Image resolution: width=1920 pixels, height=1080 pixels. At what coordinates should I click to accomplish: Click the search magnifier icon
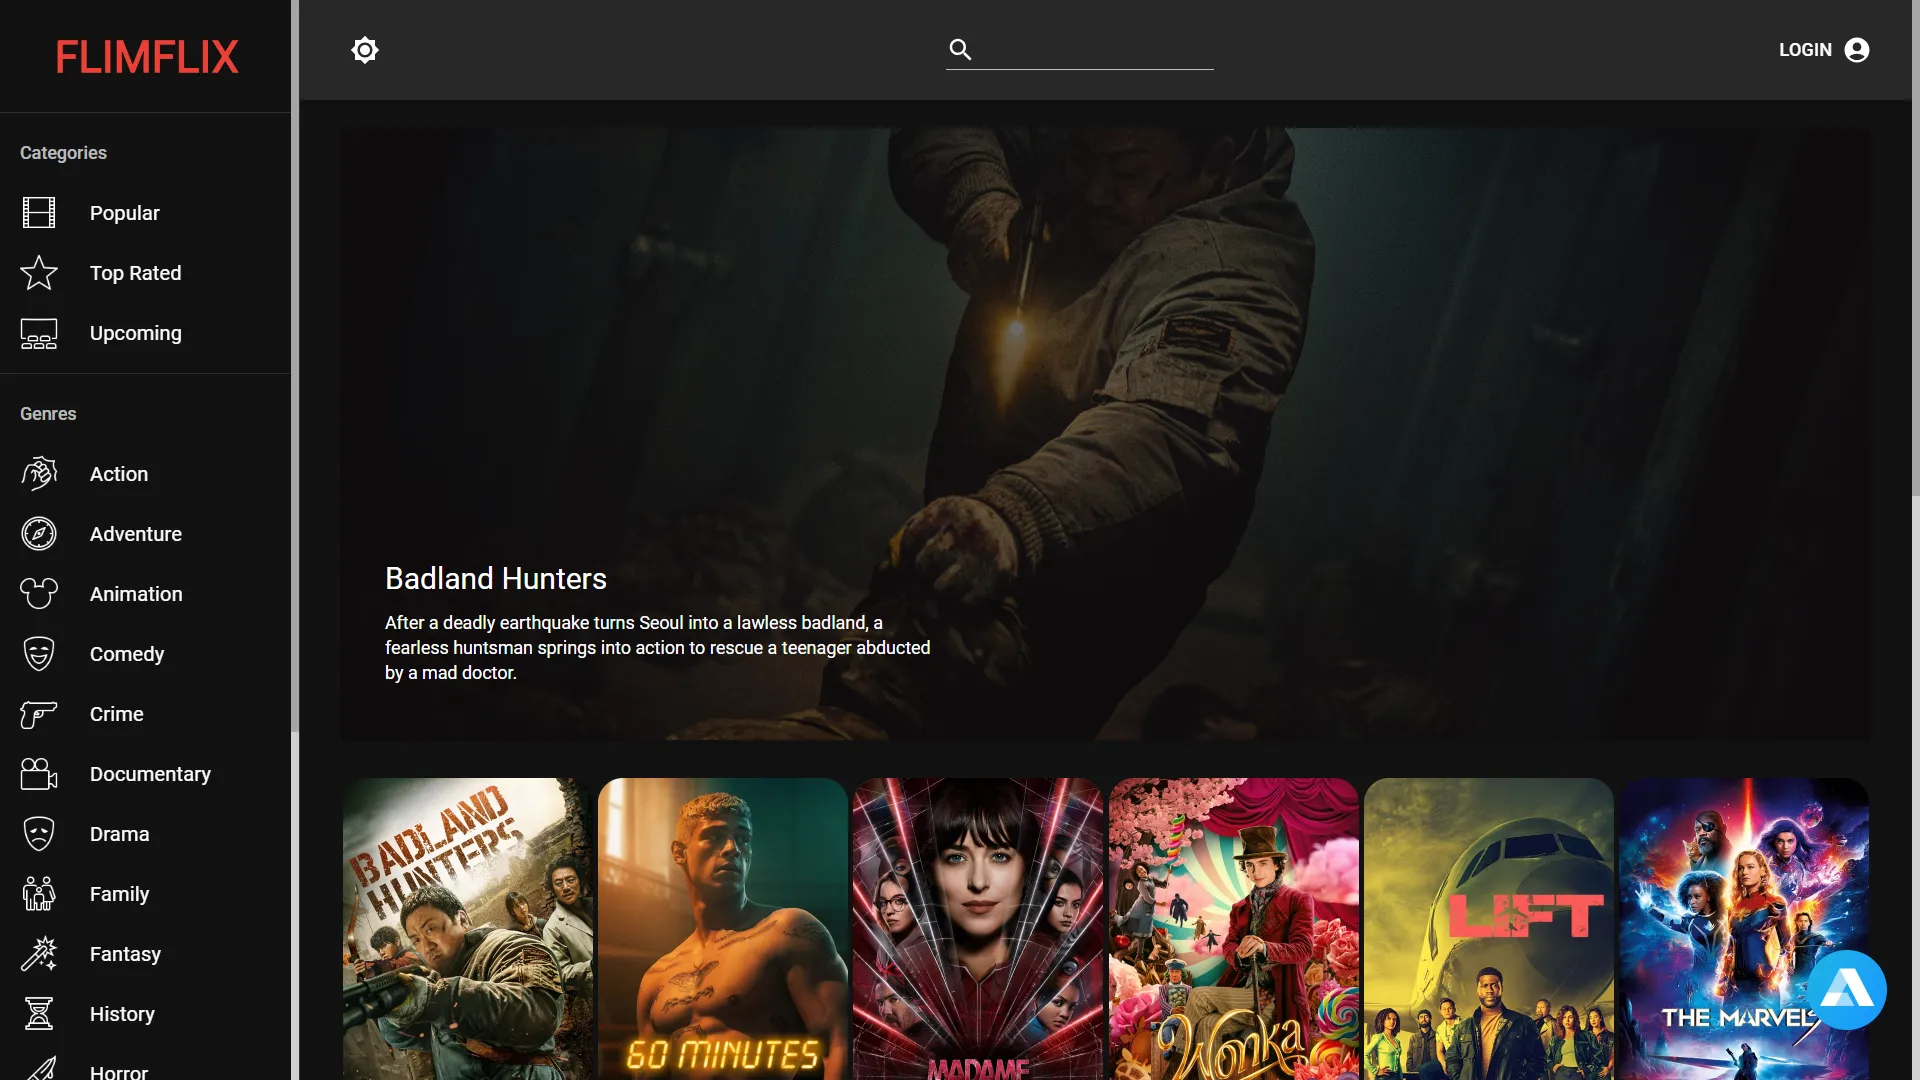[960, 49]
